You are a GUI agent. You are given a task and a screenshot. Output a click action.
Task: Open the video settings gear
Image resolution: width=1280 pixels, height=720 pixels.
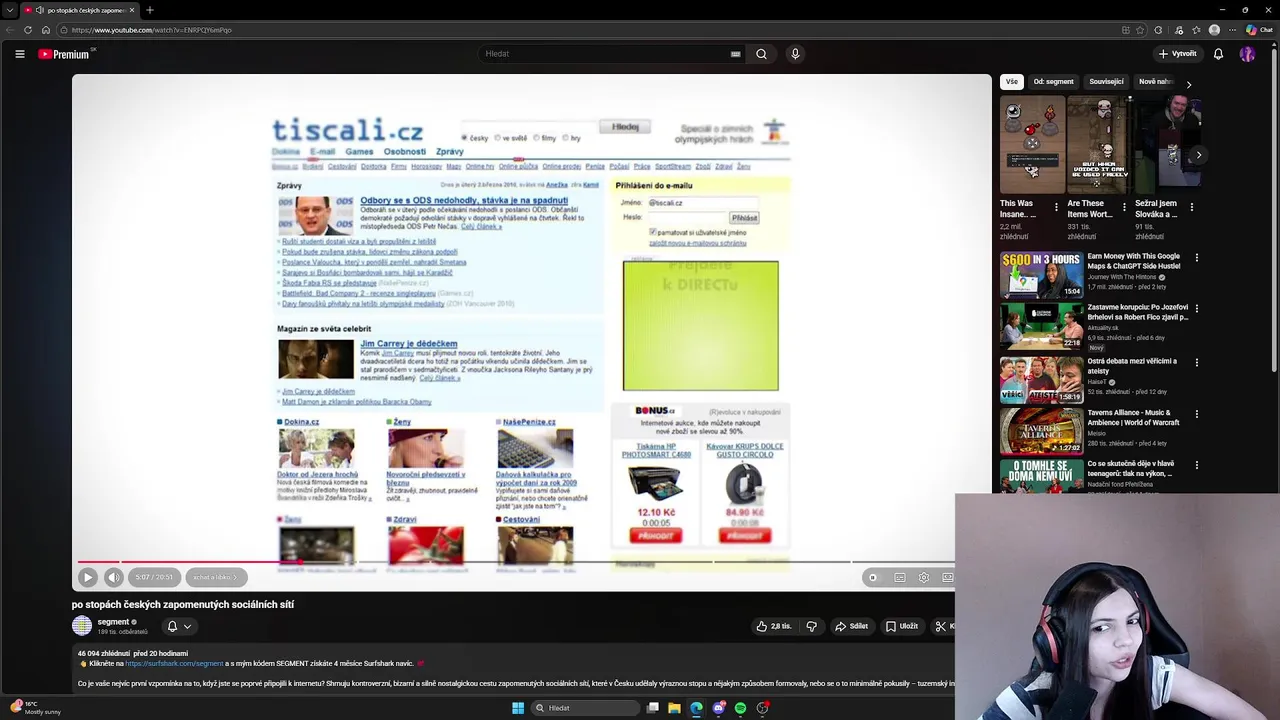point(924,577)
